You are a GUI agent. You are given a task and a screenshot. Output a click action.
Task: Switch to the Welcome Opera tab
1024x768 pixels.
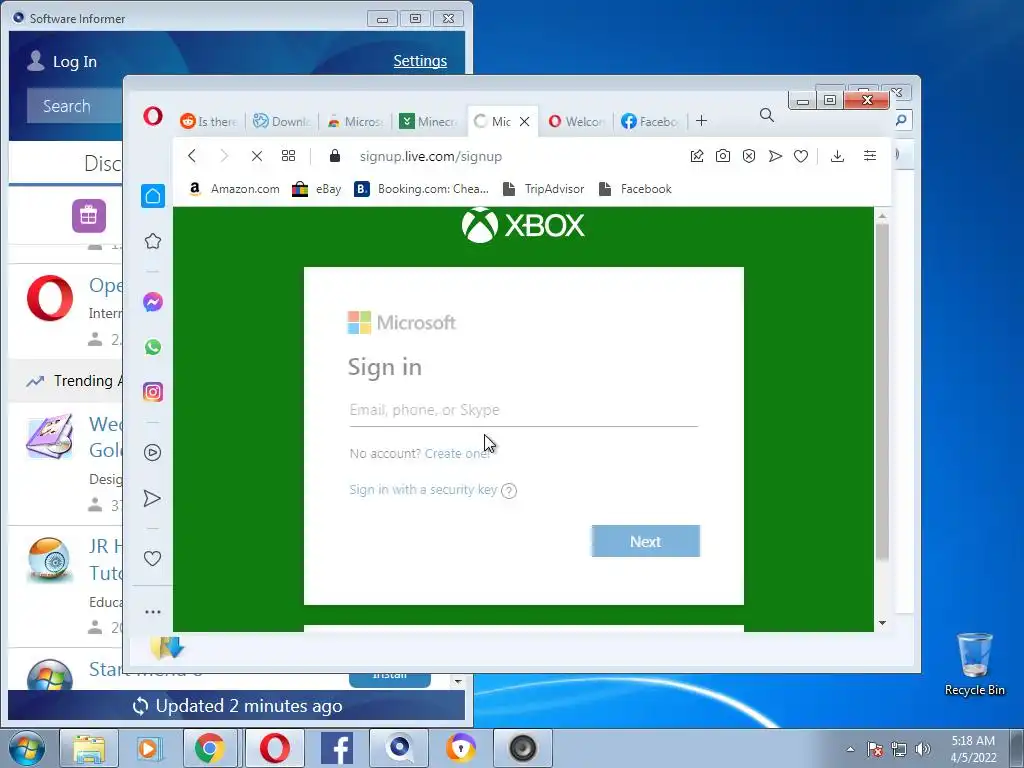[576, 121]
